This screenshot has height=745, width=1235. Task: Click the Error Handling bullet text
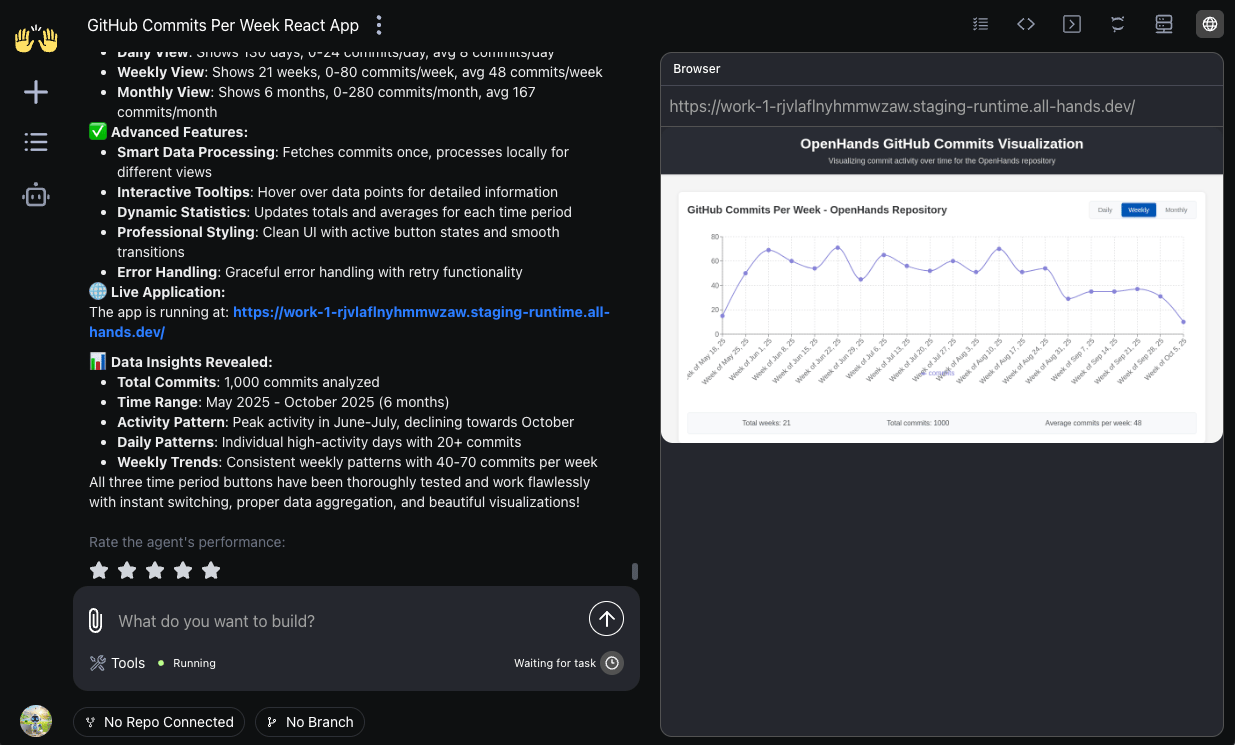pos(320,272)
